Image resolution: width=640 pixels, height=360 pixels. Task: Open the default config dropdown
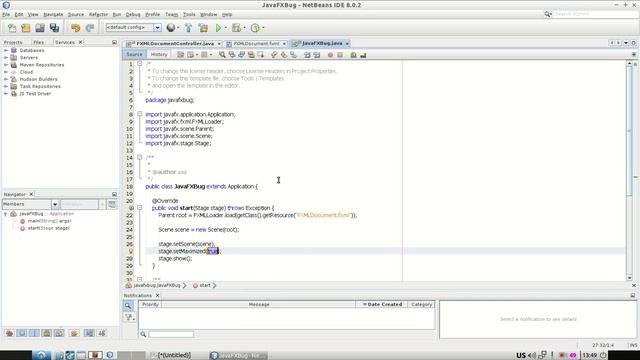pos(157,28)
